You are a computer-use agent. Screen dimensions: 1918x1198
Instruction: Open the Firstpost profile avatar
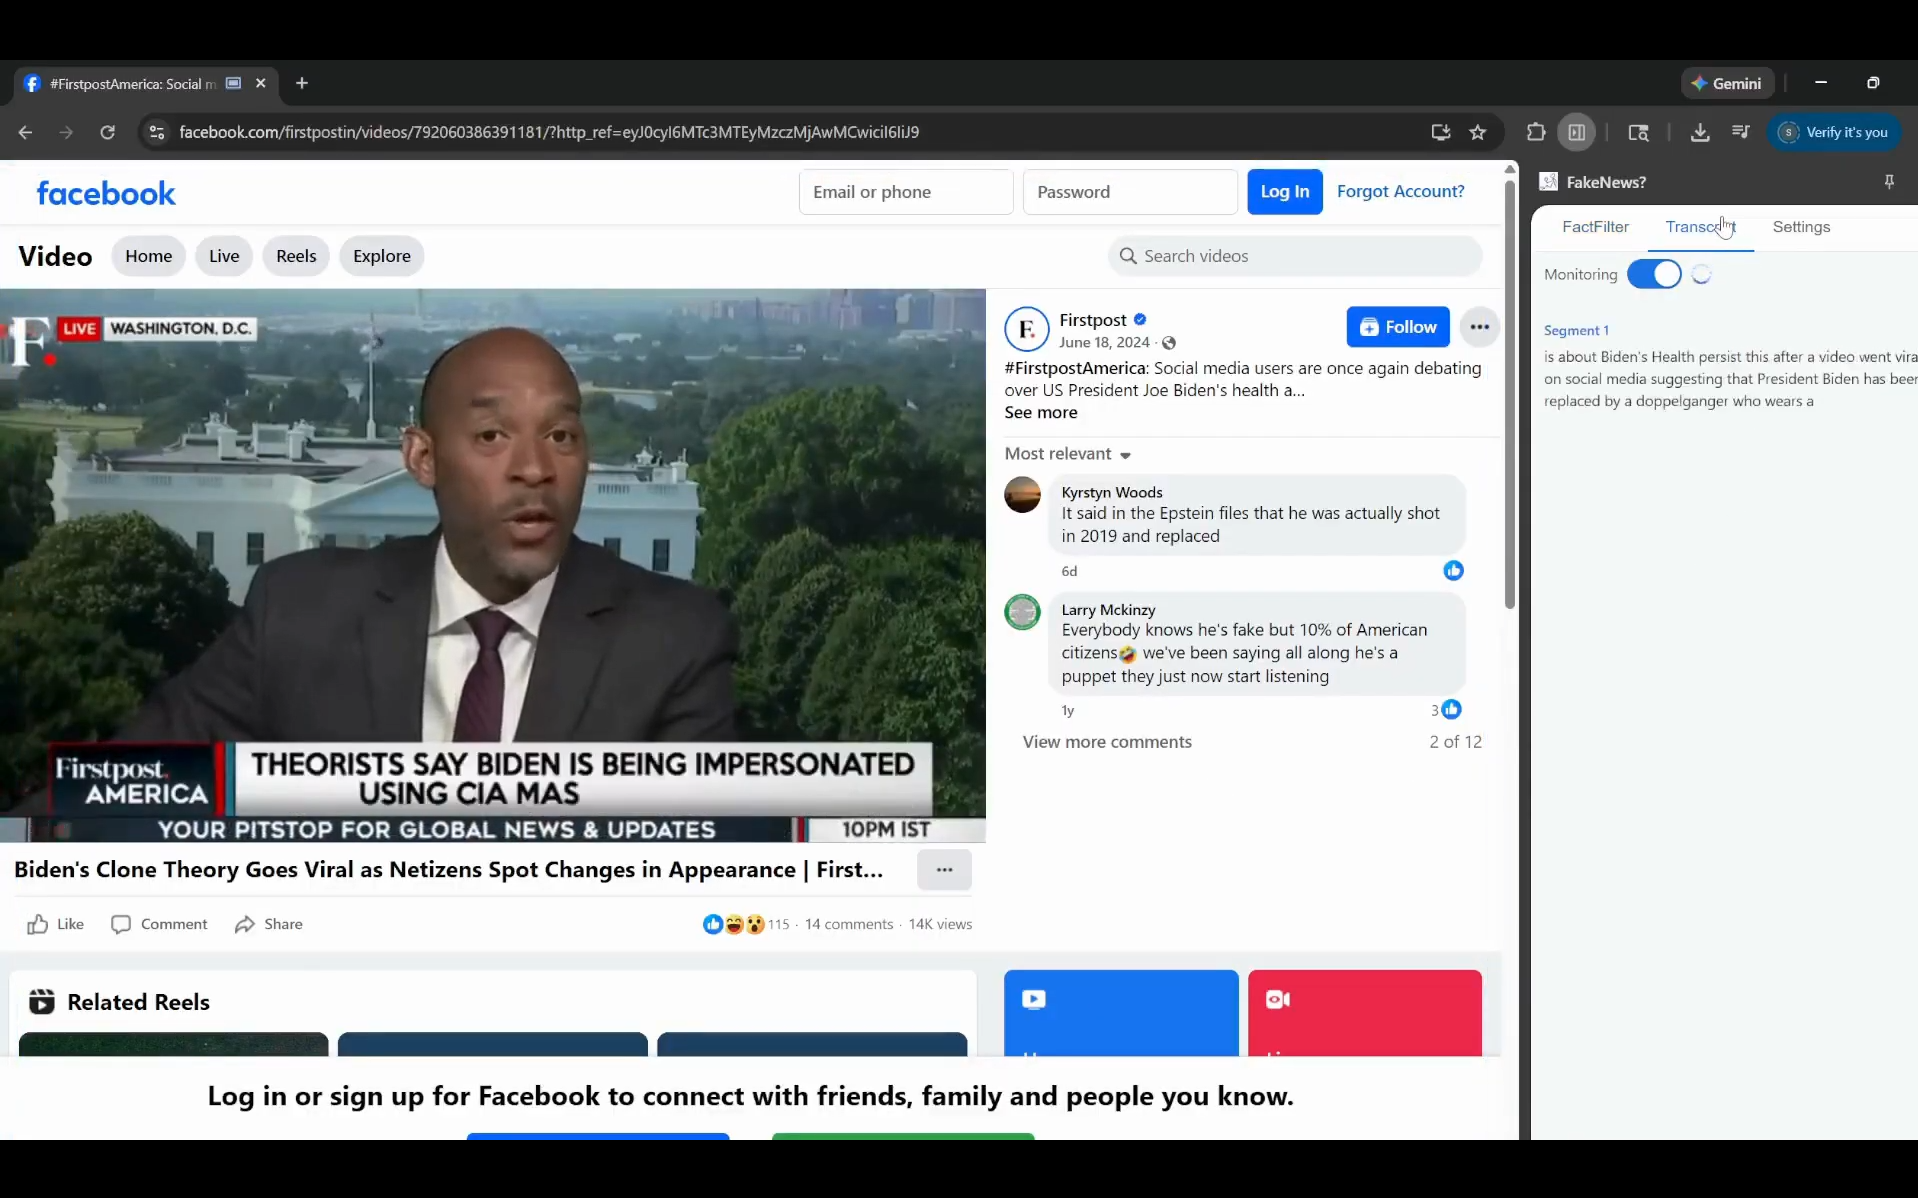coord(1027,329)
